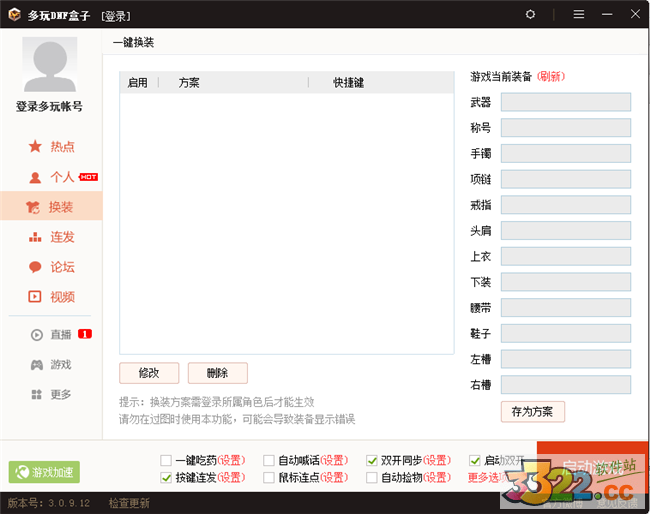The height and width of the screenshot is (514, 650).
Task: Click the 游戏加速 green button
Action: [44, 472]
